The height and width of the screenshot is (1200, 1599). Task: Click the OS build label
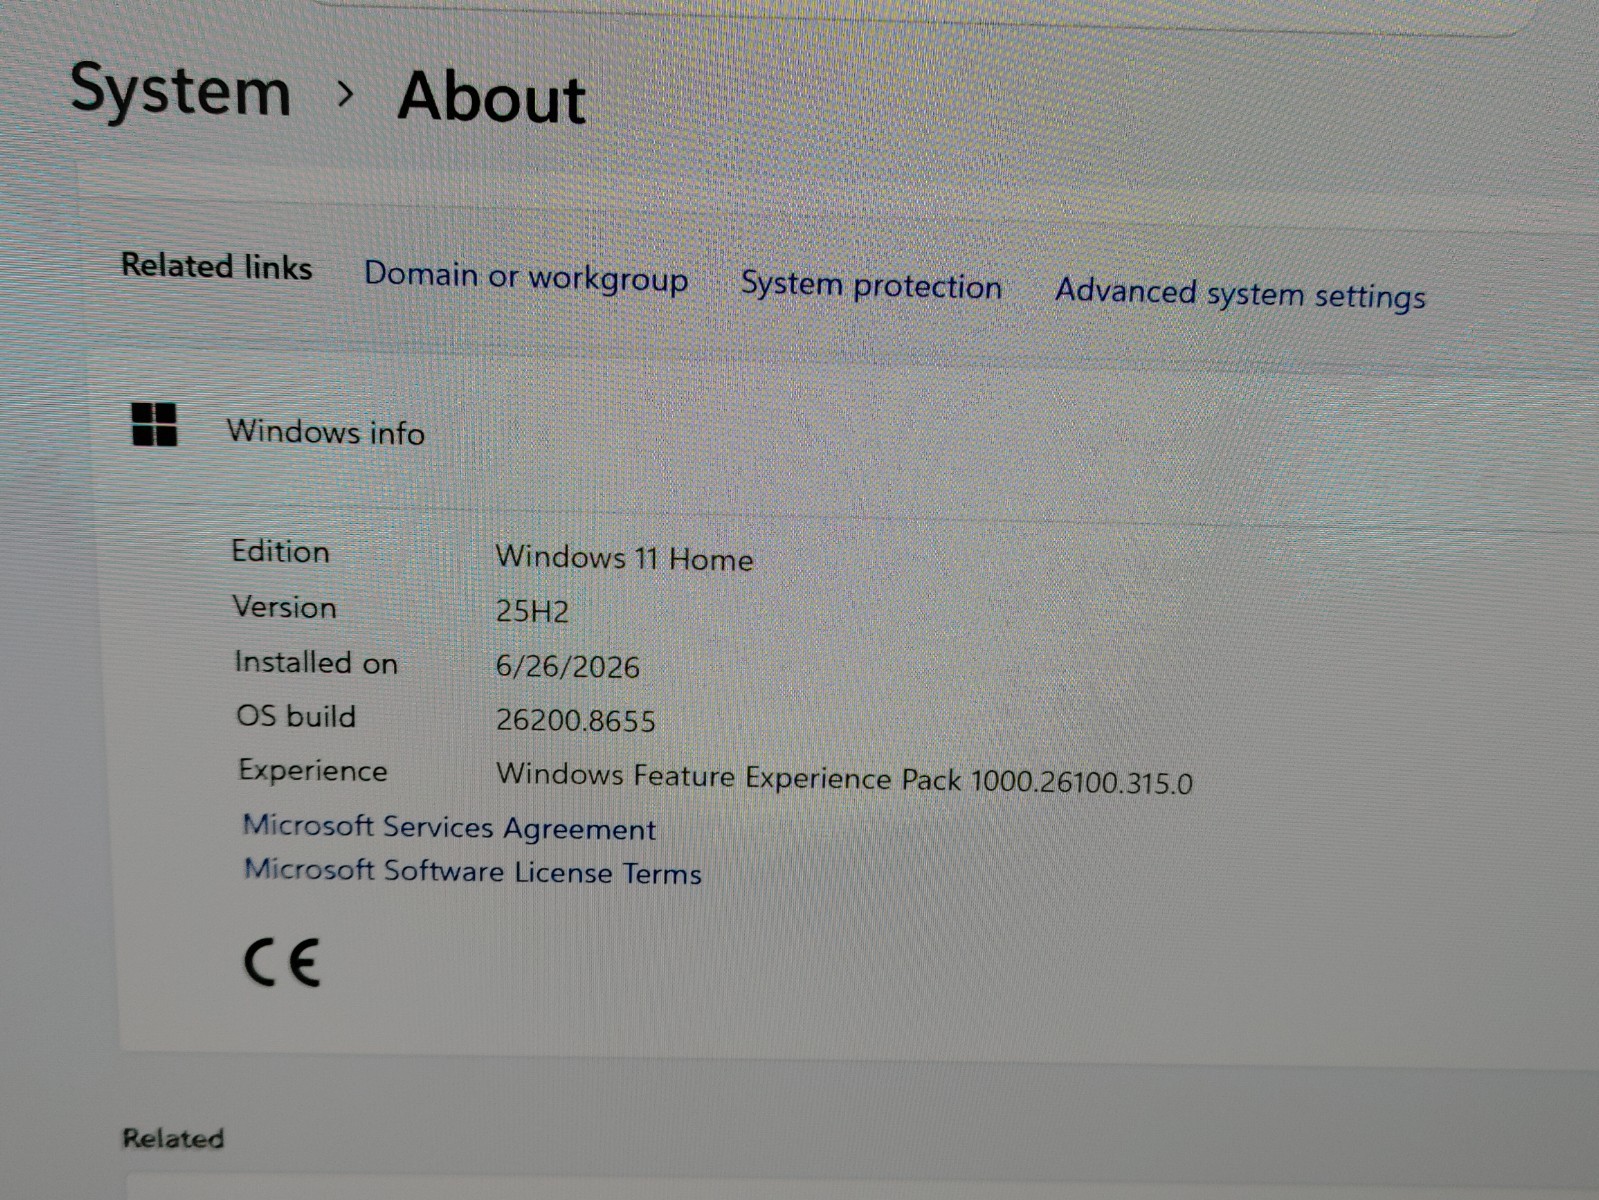point(296,716)
